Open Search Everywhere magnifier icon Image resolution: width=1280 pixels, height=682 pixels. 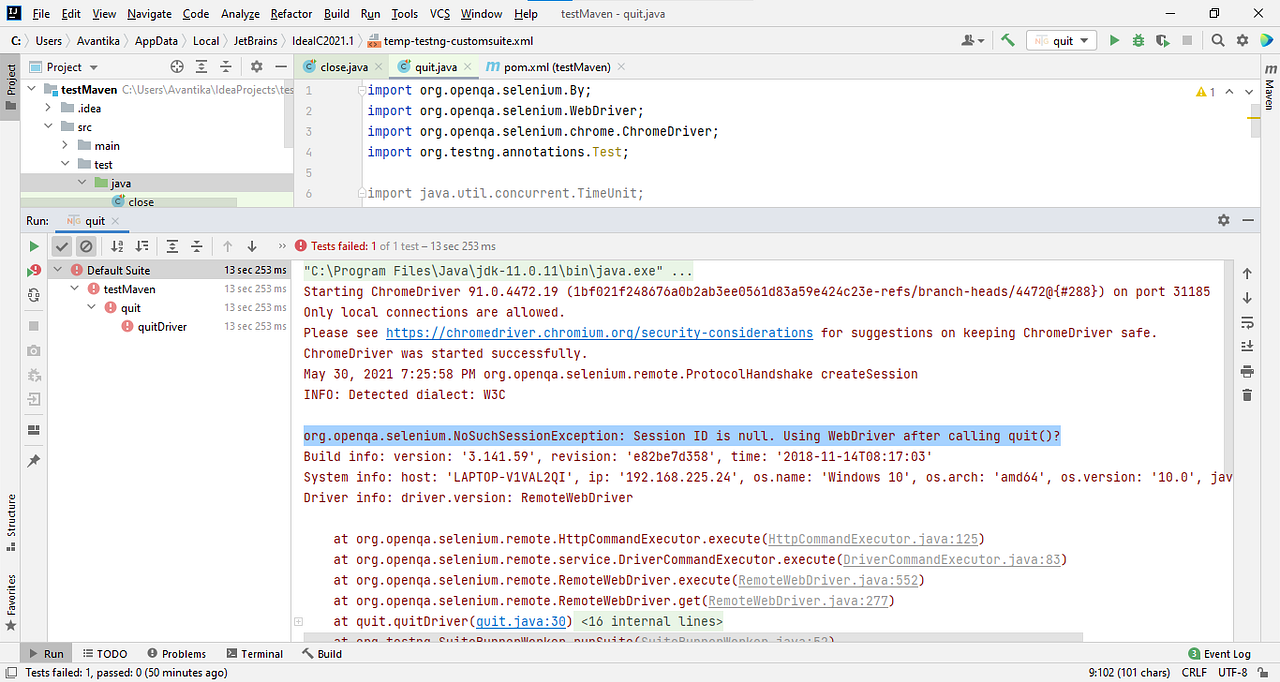1218,40
